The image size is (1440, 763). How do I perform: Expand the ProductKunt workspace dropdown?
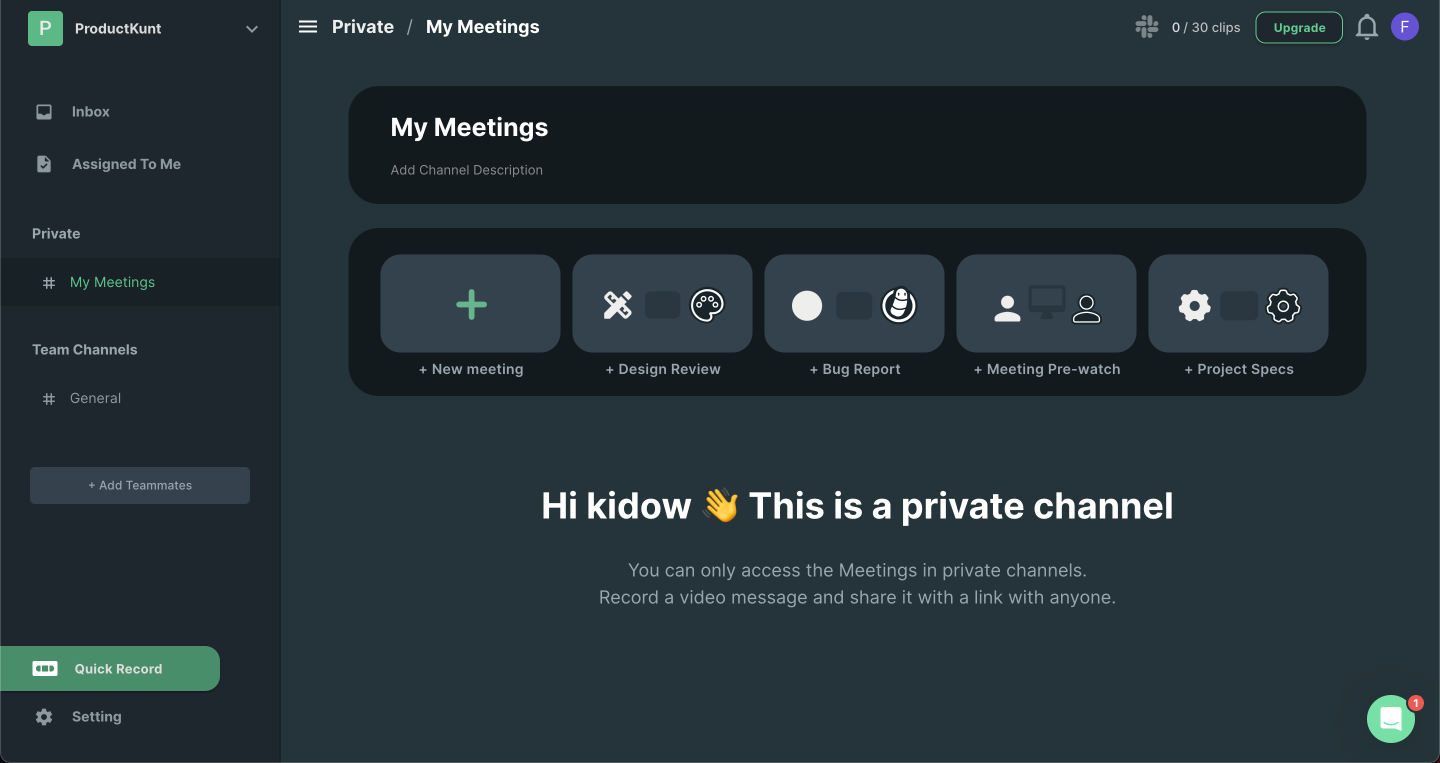[x=251, y=29]
